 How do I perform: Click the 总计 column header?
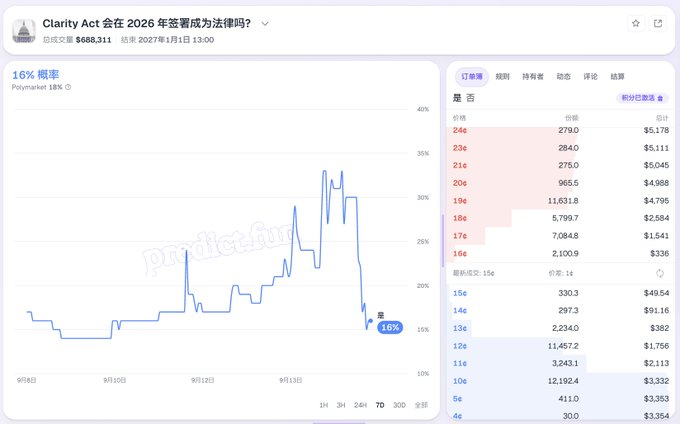pyautogui.click(x=662, y=118)
